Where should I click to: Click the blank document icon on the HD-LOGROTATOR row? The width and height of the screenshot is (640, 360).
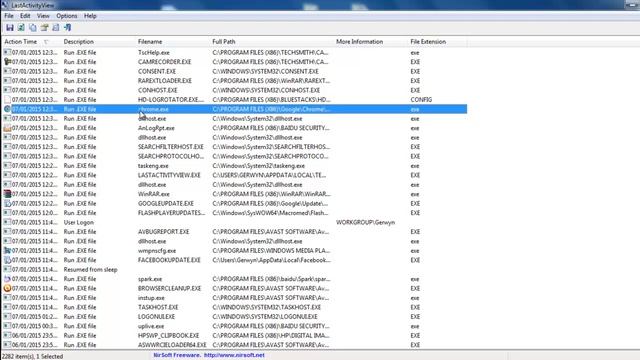7,100
